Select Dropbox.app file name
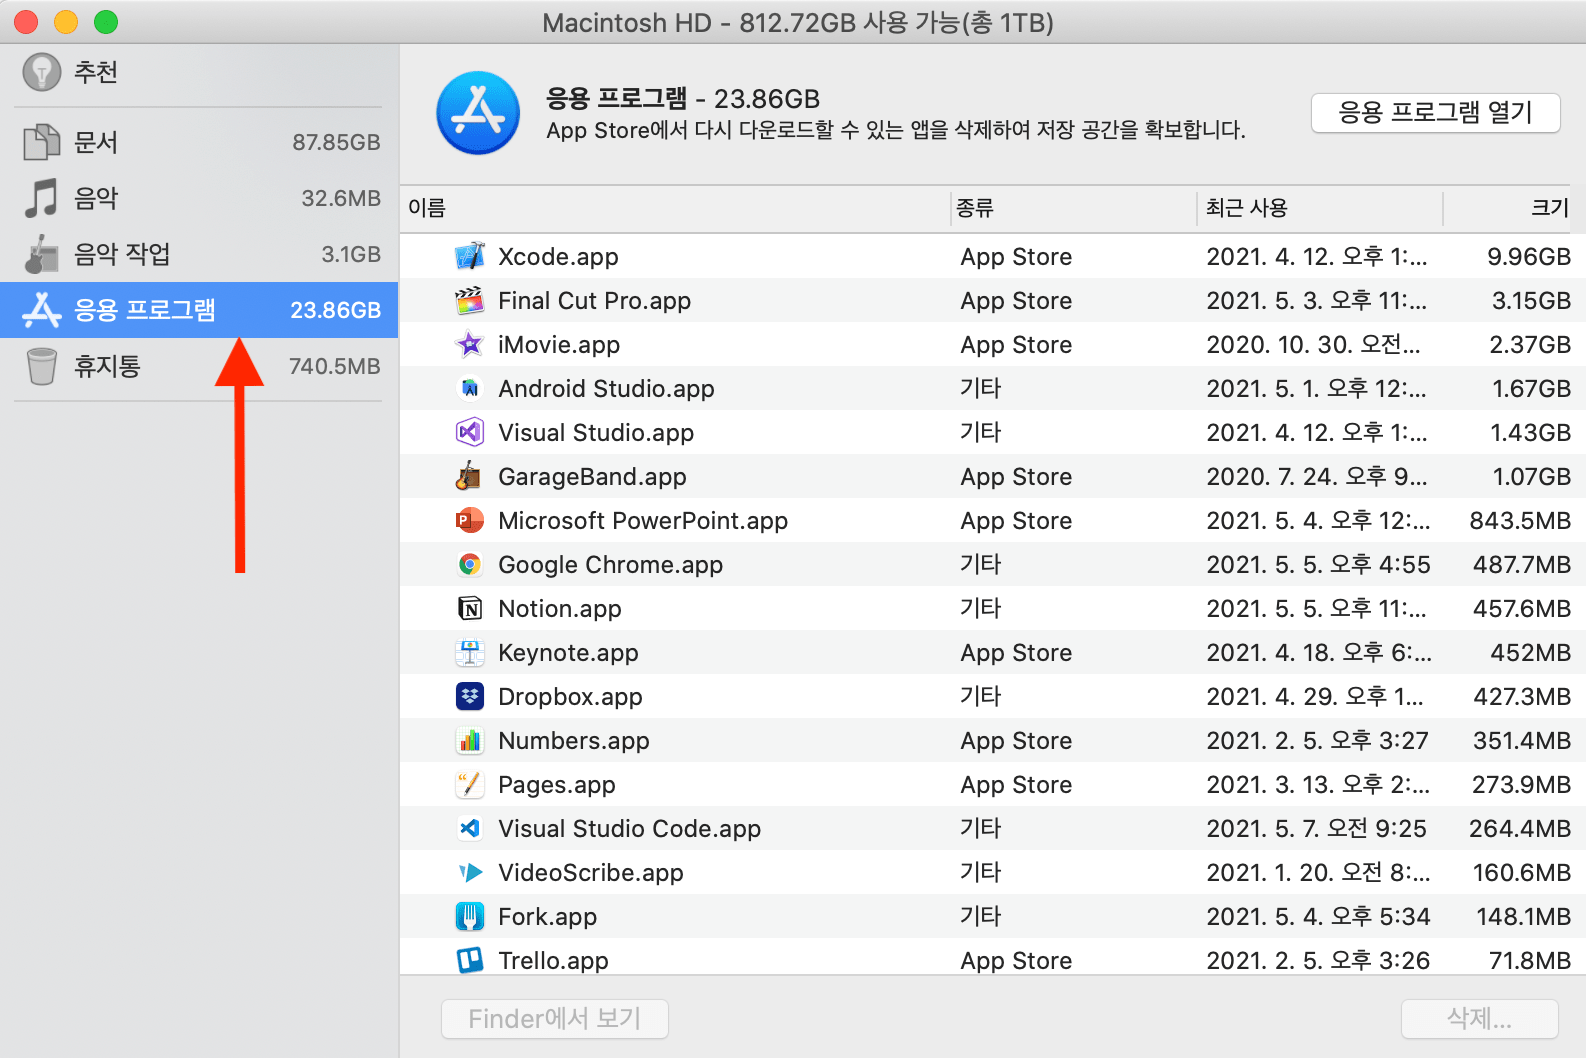Image resolution: width=1586 pixels, height=1058 pixels. 570,697
